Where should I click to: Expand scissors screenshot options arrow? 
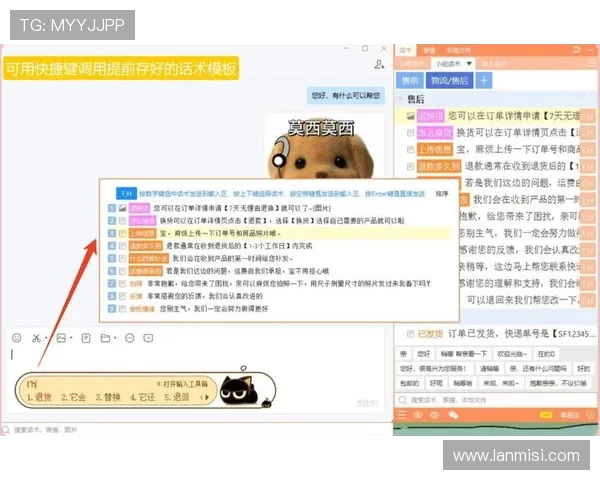47,338
